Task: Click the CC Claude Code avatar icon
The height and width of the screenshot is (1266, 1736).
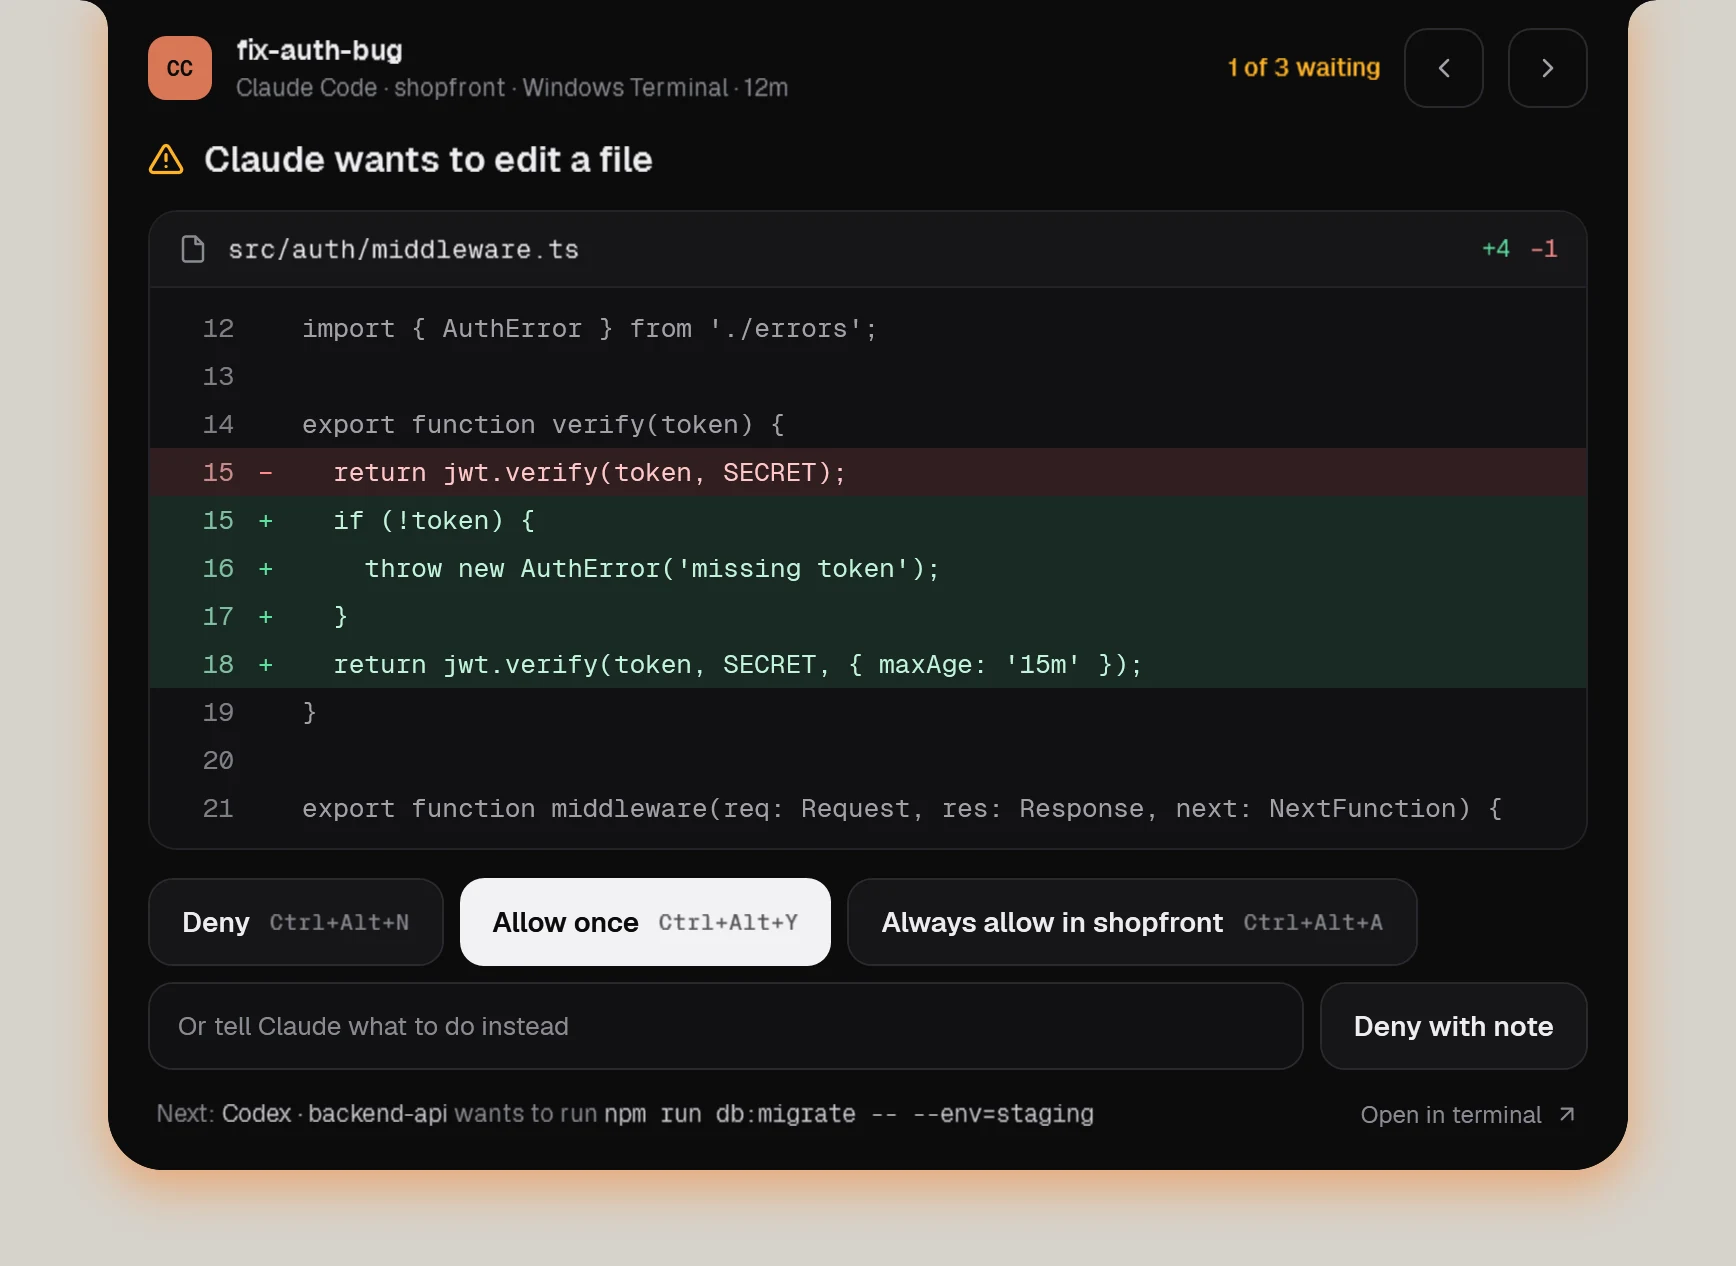Action: pos(180,68)
